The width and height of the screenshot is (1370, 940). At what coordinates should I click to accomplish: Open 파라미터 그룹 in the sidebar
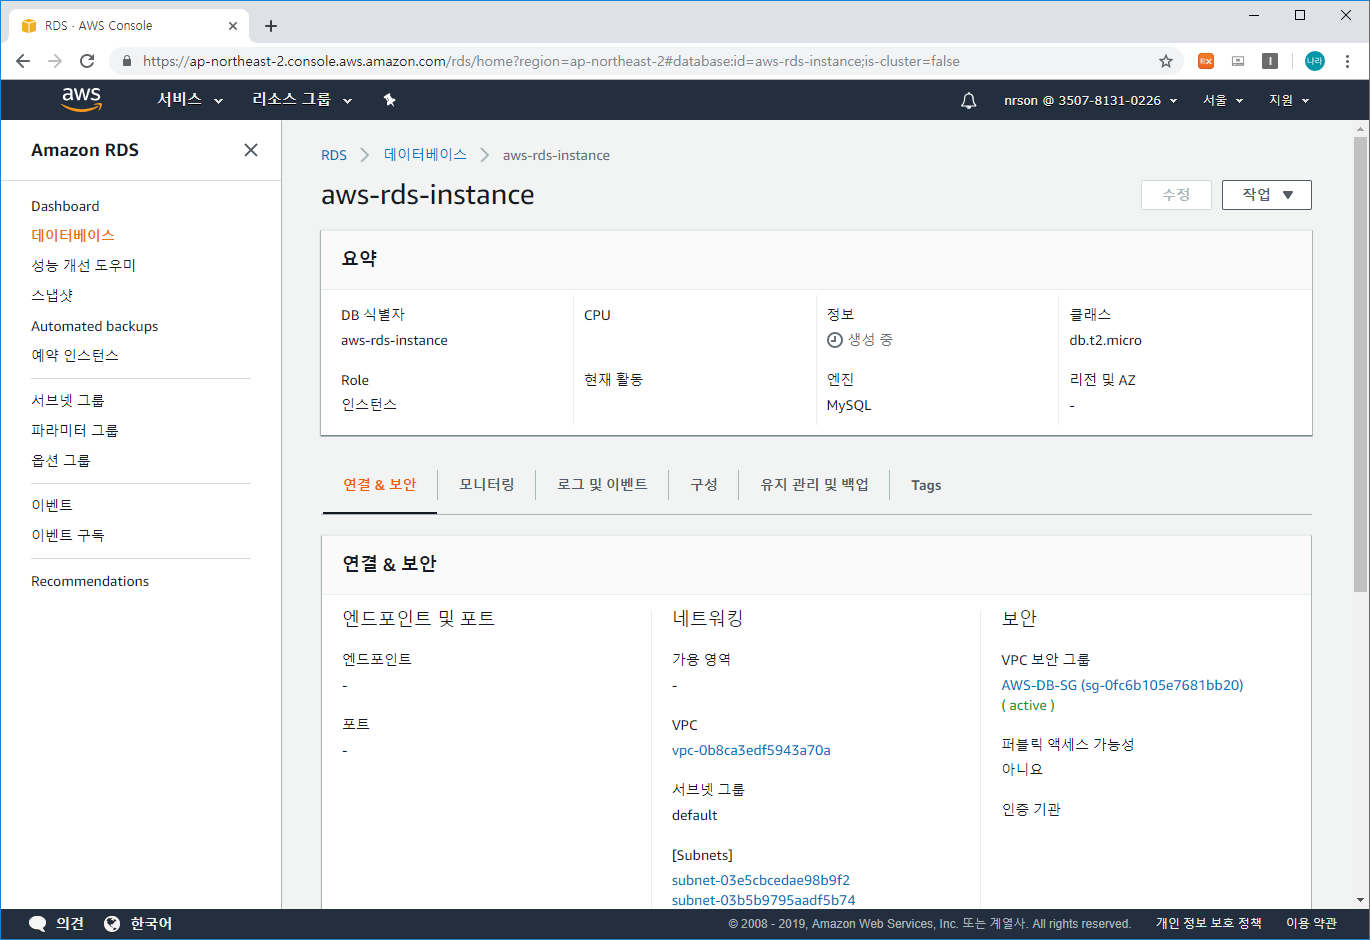click(75, 430)
